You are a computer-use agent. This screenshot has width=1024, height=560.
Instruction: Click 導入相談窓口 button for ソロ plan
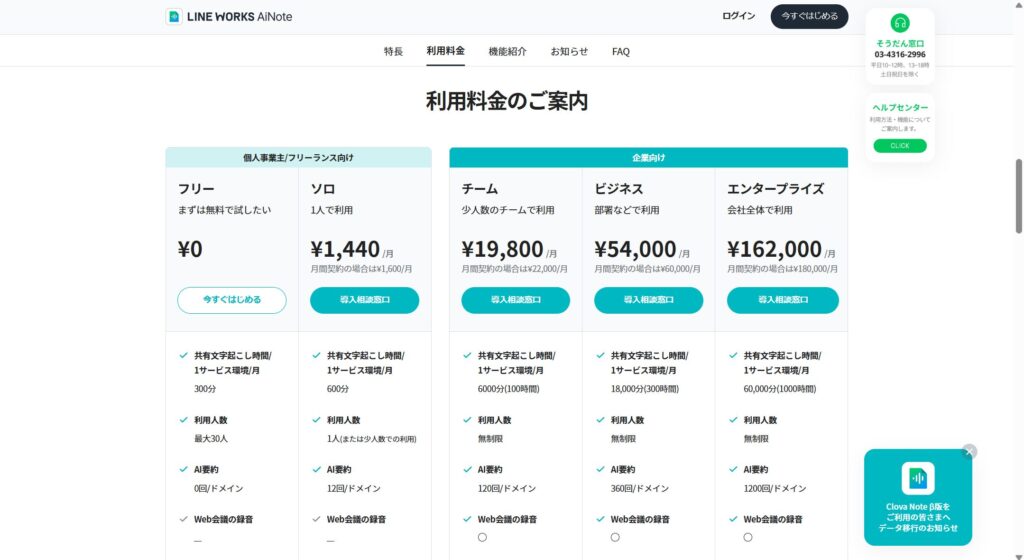coord(364,300)
